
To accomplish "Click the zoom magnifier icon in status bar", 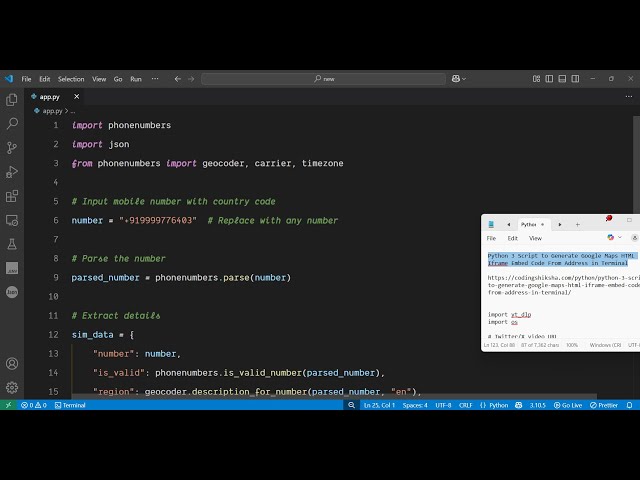I will click(351, 405).
